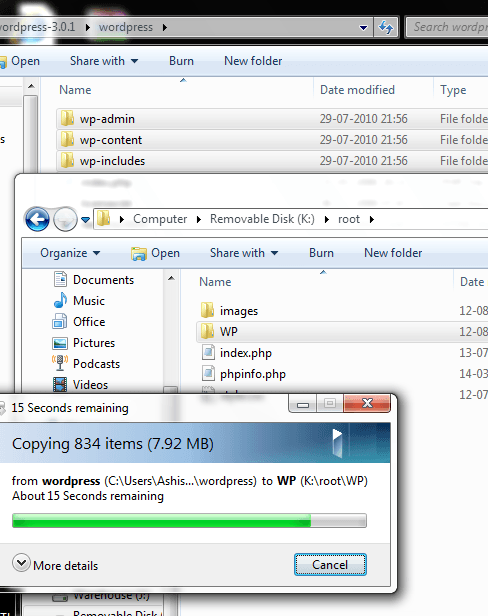The width and height of the screenshot is (488, 616).
Task: Minimize the copy progress dialog
Action: point(303,404)
